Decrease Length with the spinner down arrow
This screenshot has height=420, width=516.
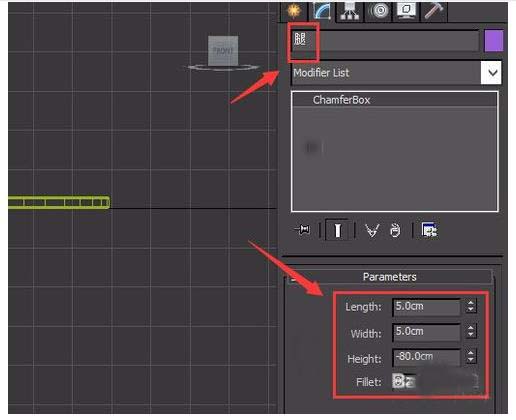pos(470,310)
